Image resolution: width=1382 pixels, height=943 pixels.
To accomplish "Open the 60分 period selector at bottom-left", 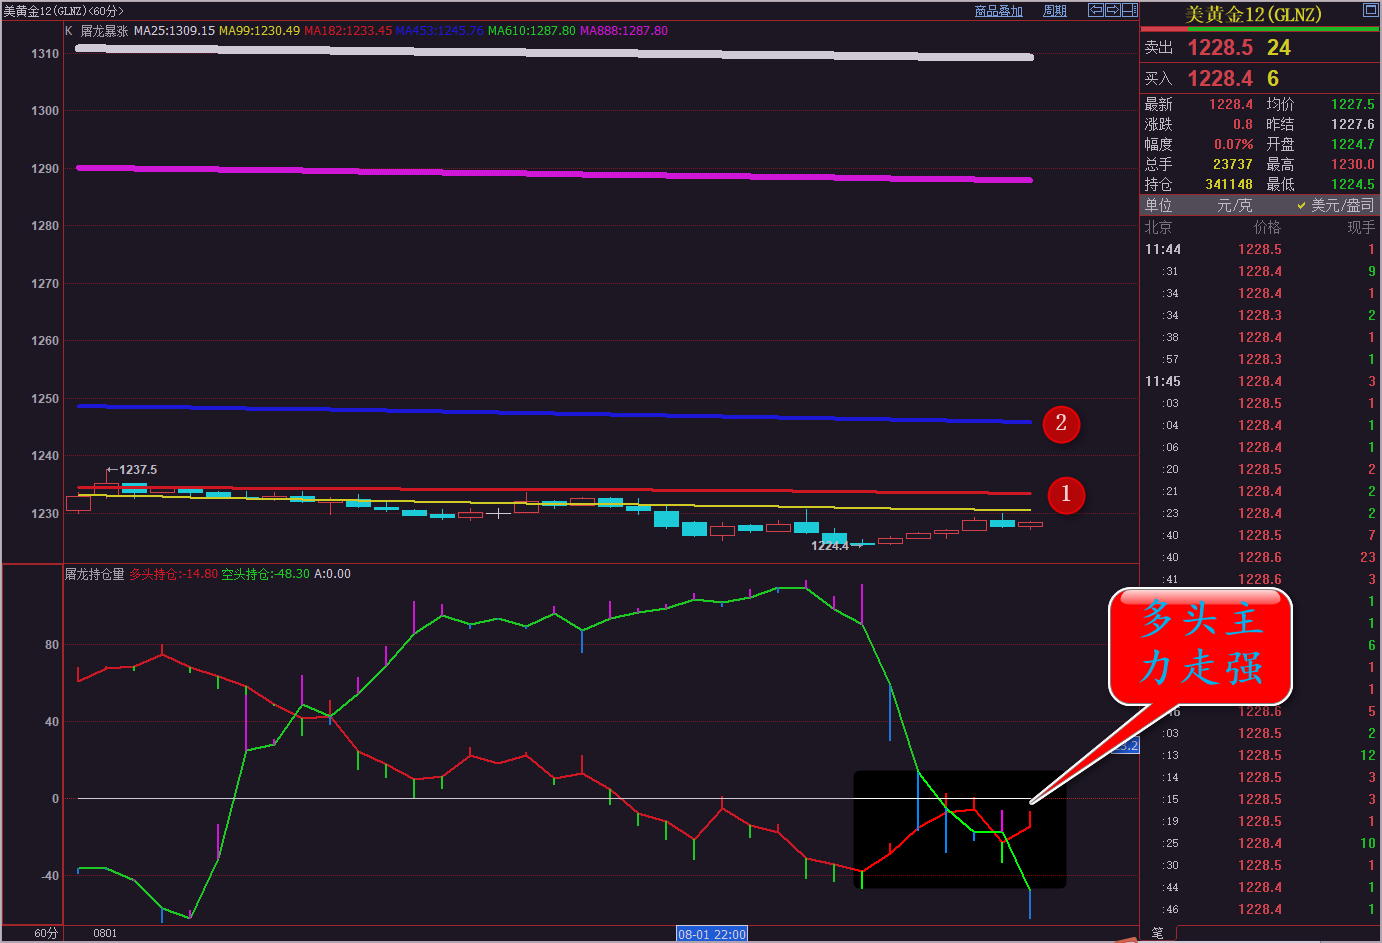I will [46, 933].
